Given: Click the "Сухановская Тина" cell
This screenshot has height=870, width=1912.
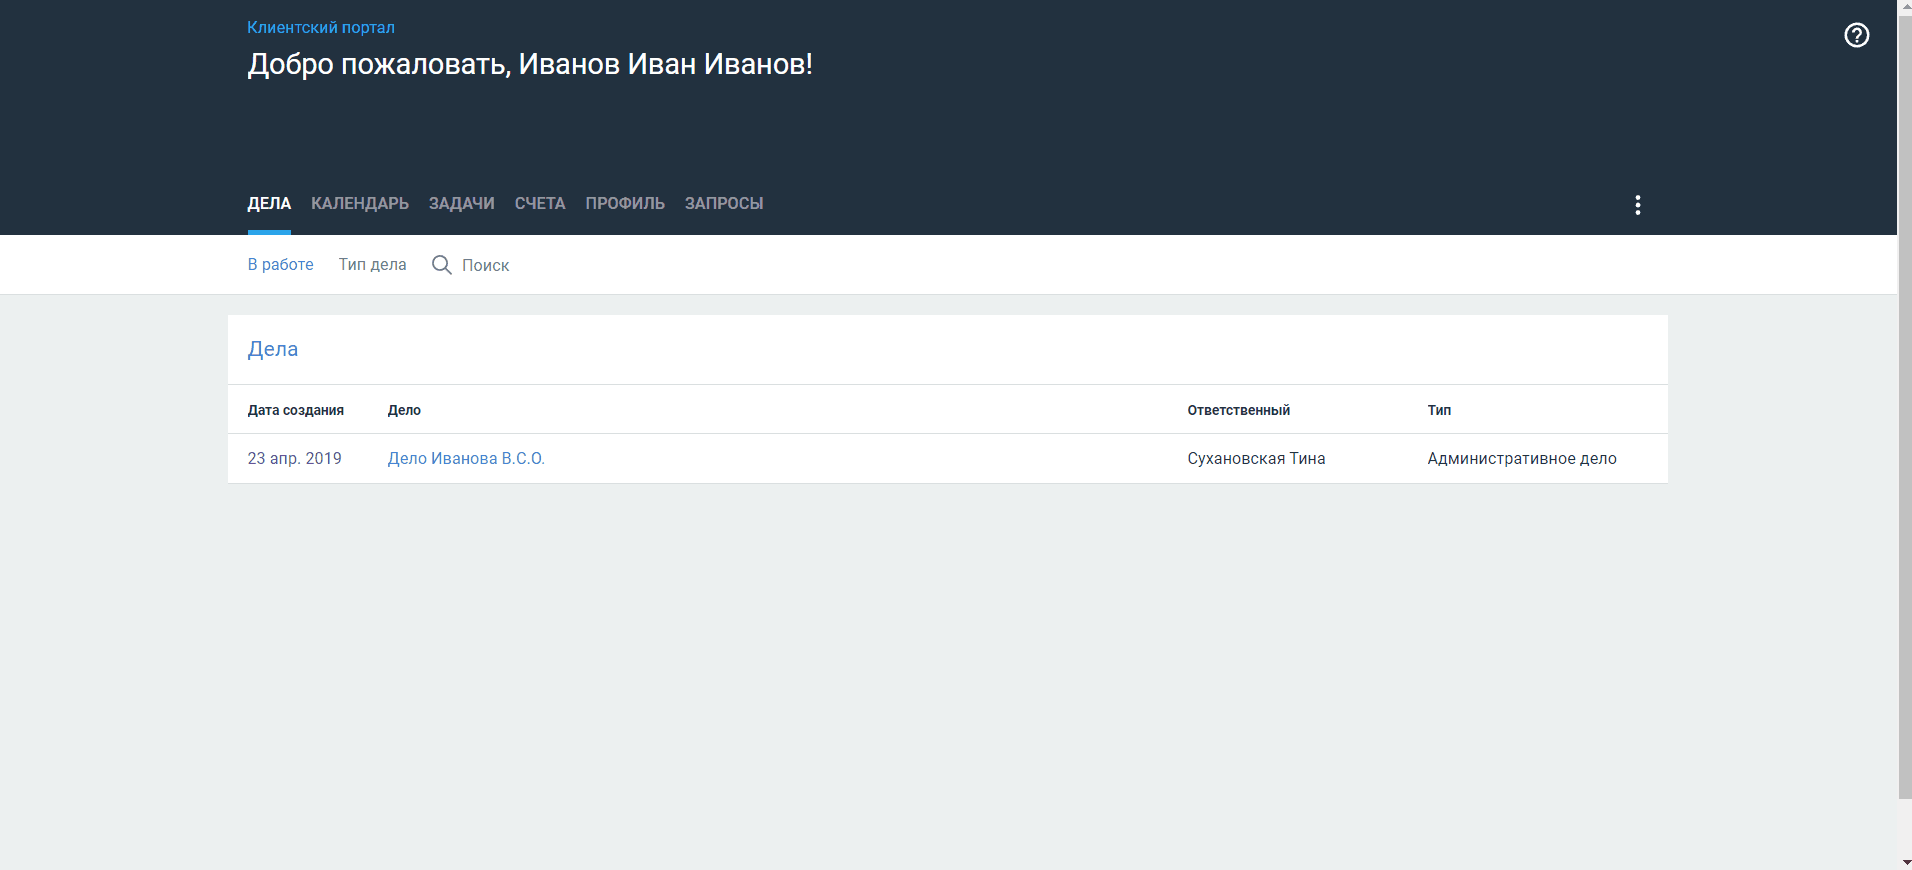Looking at the screenshot, I should 1256,459.
